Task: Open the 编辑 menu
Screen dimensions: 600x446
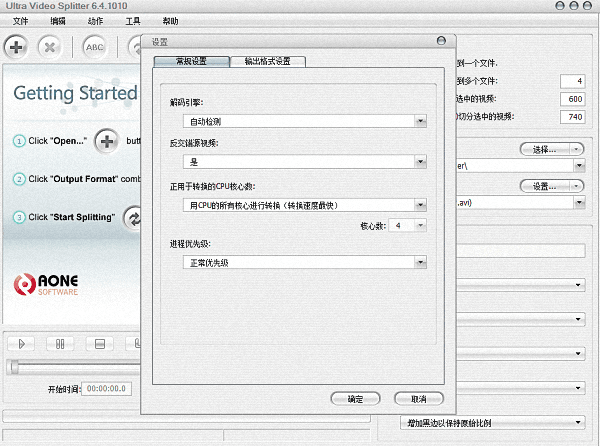Action: click(58, 21)
